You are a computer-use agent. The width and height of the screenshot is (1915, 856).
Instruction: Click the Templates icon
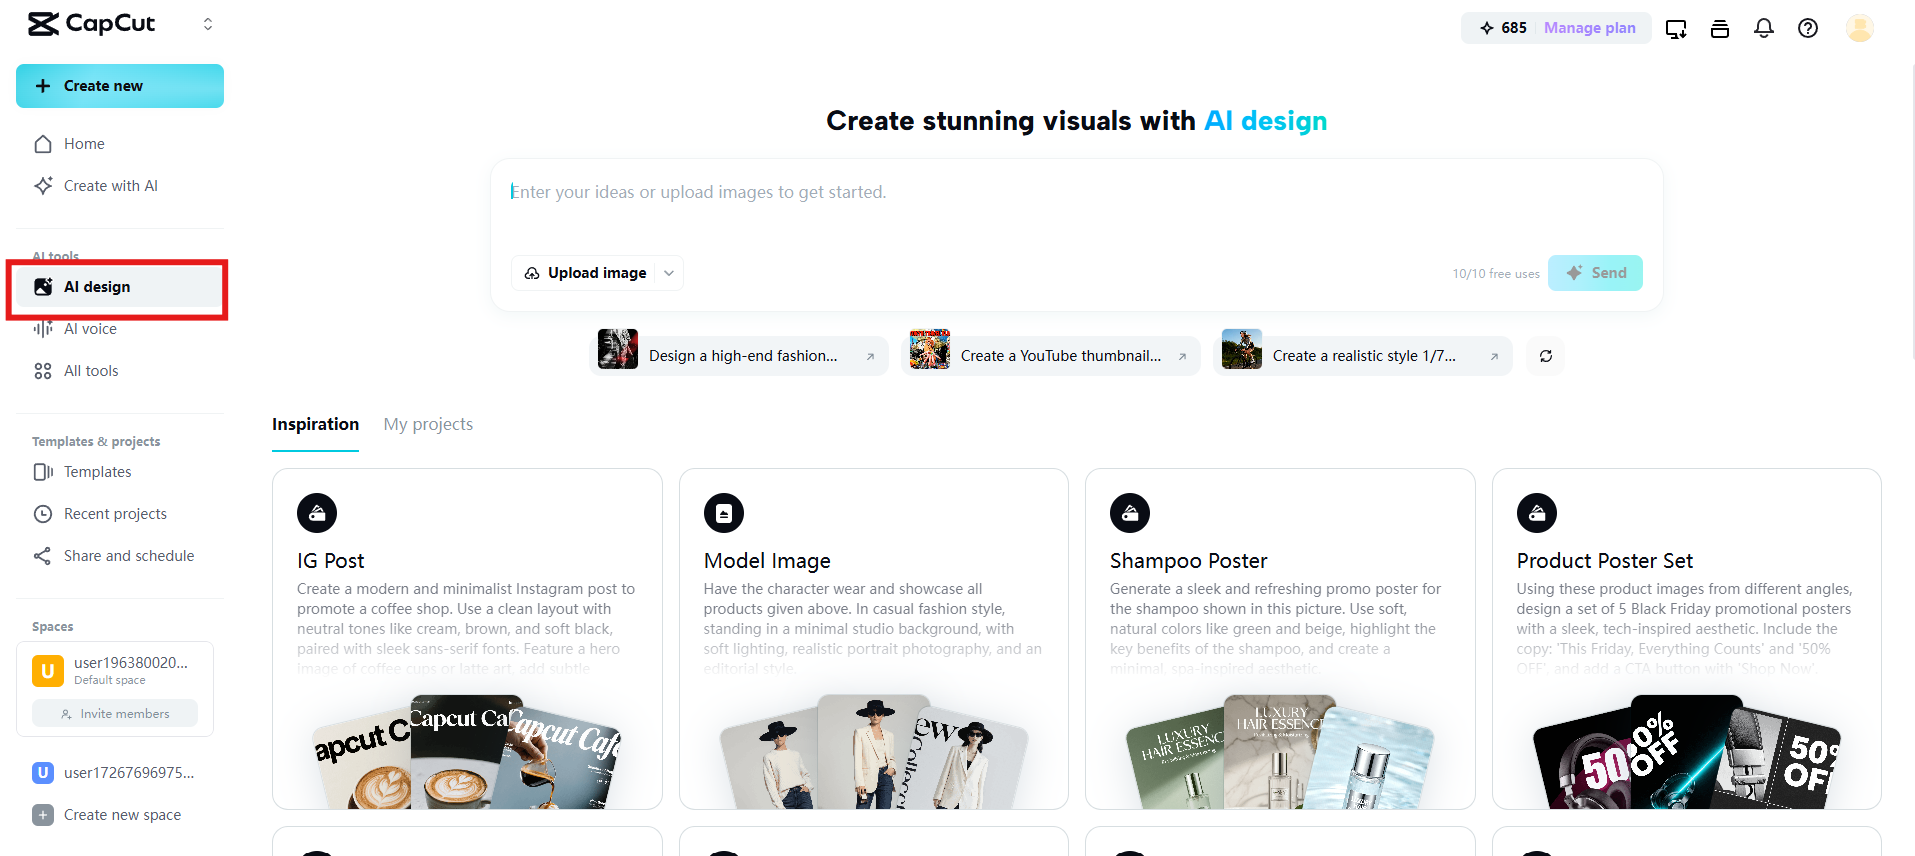(43, 472)
